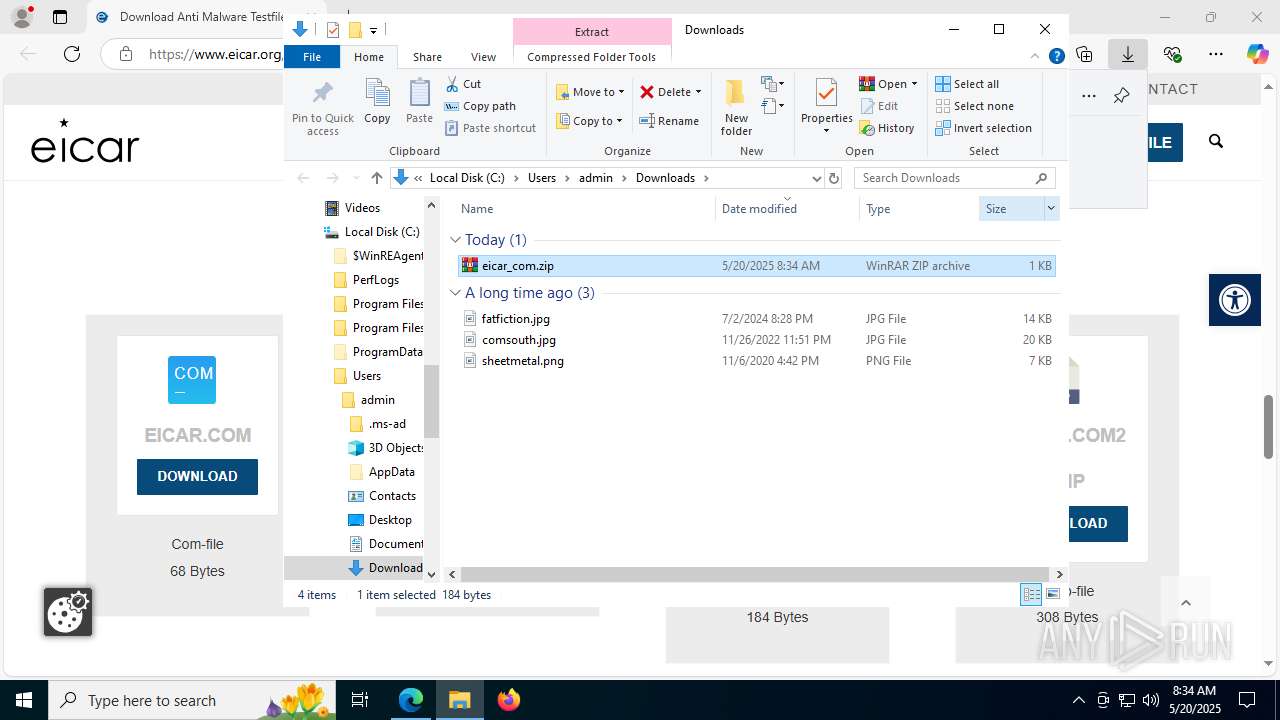
Task: Select Contacts in navigation tree
Action: (382, 496)
